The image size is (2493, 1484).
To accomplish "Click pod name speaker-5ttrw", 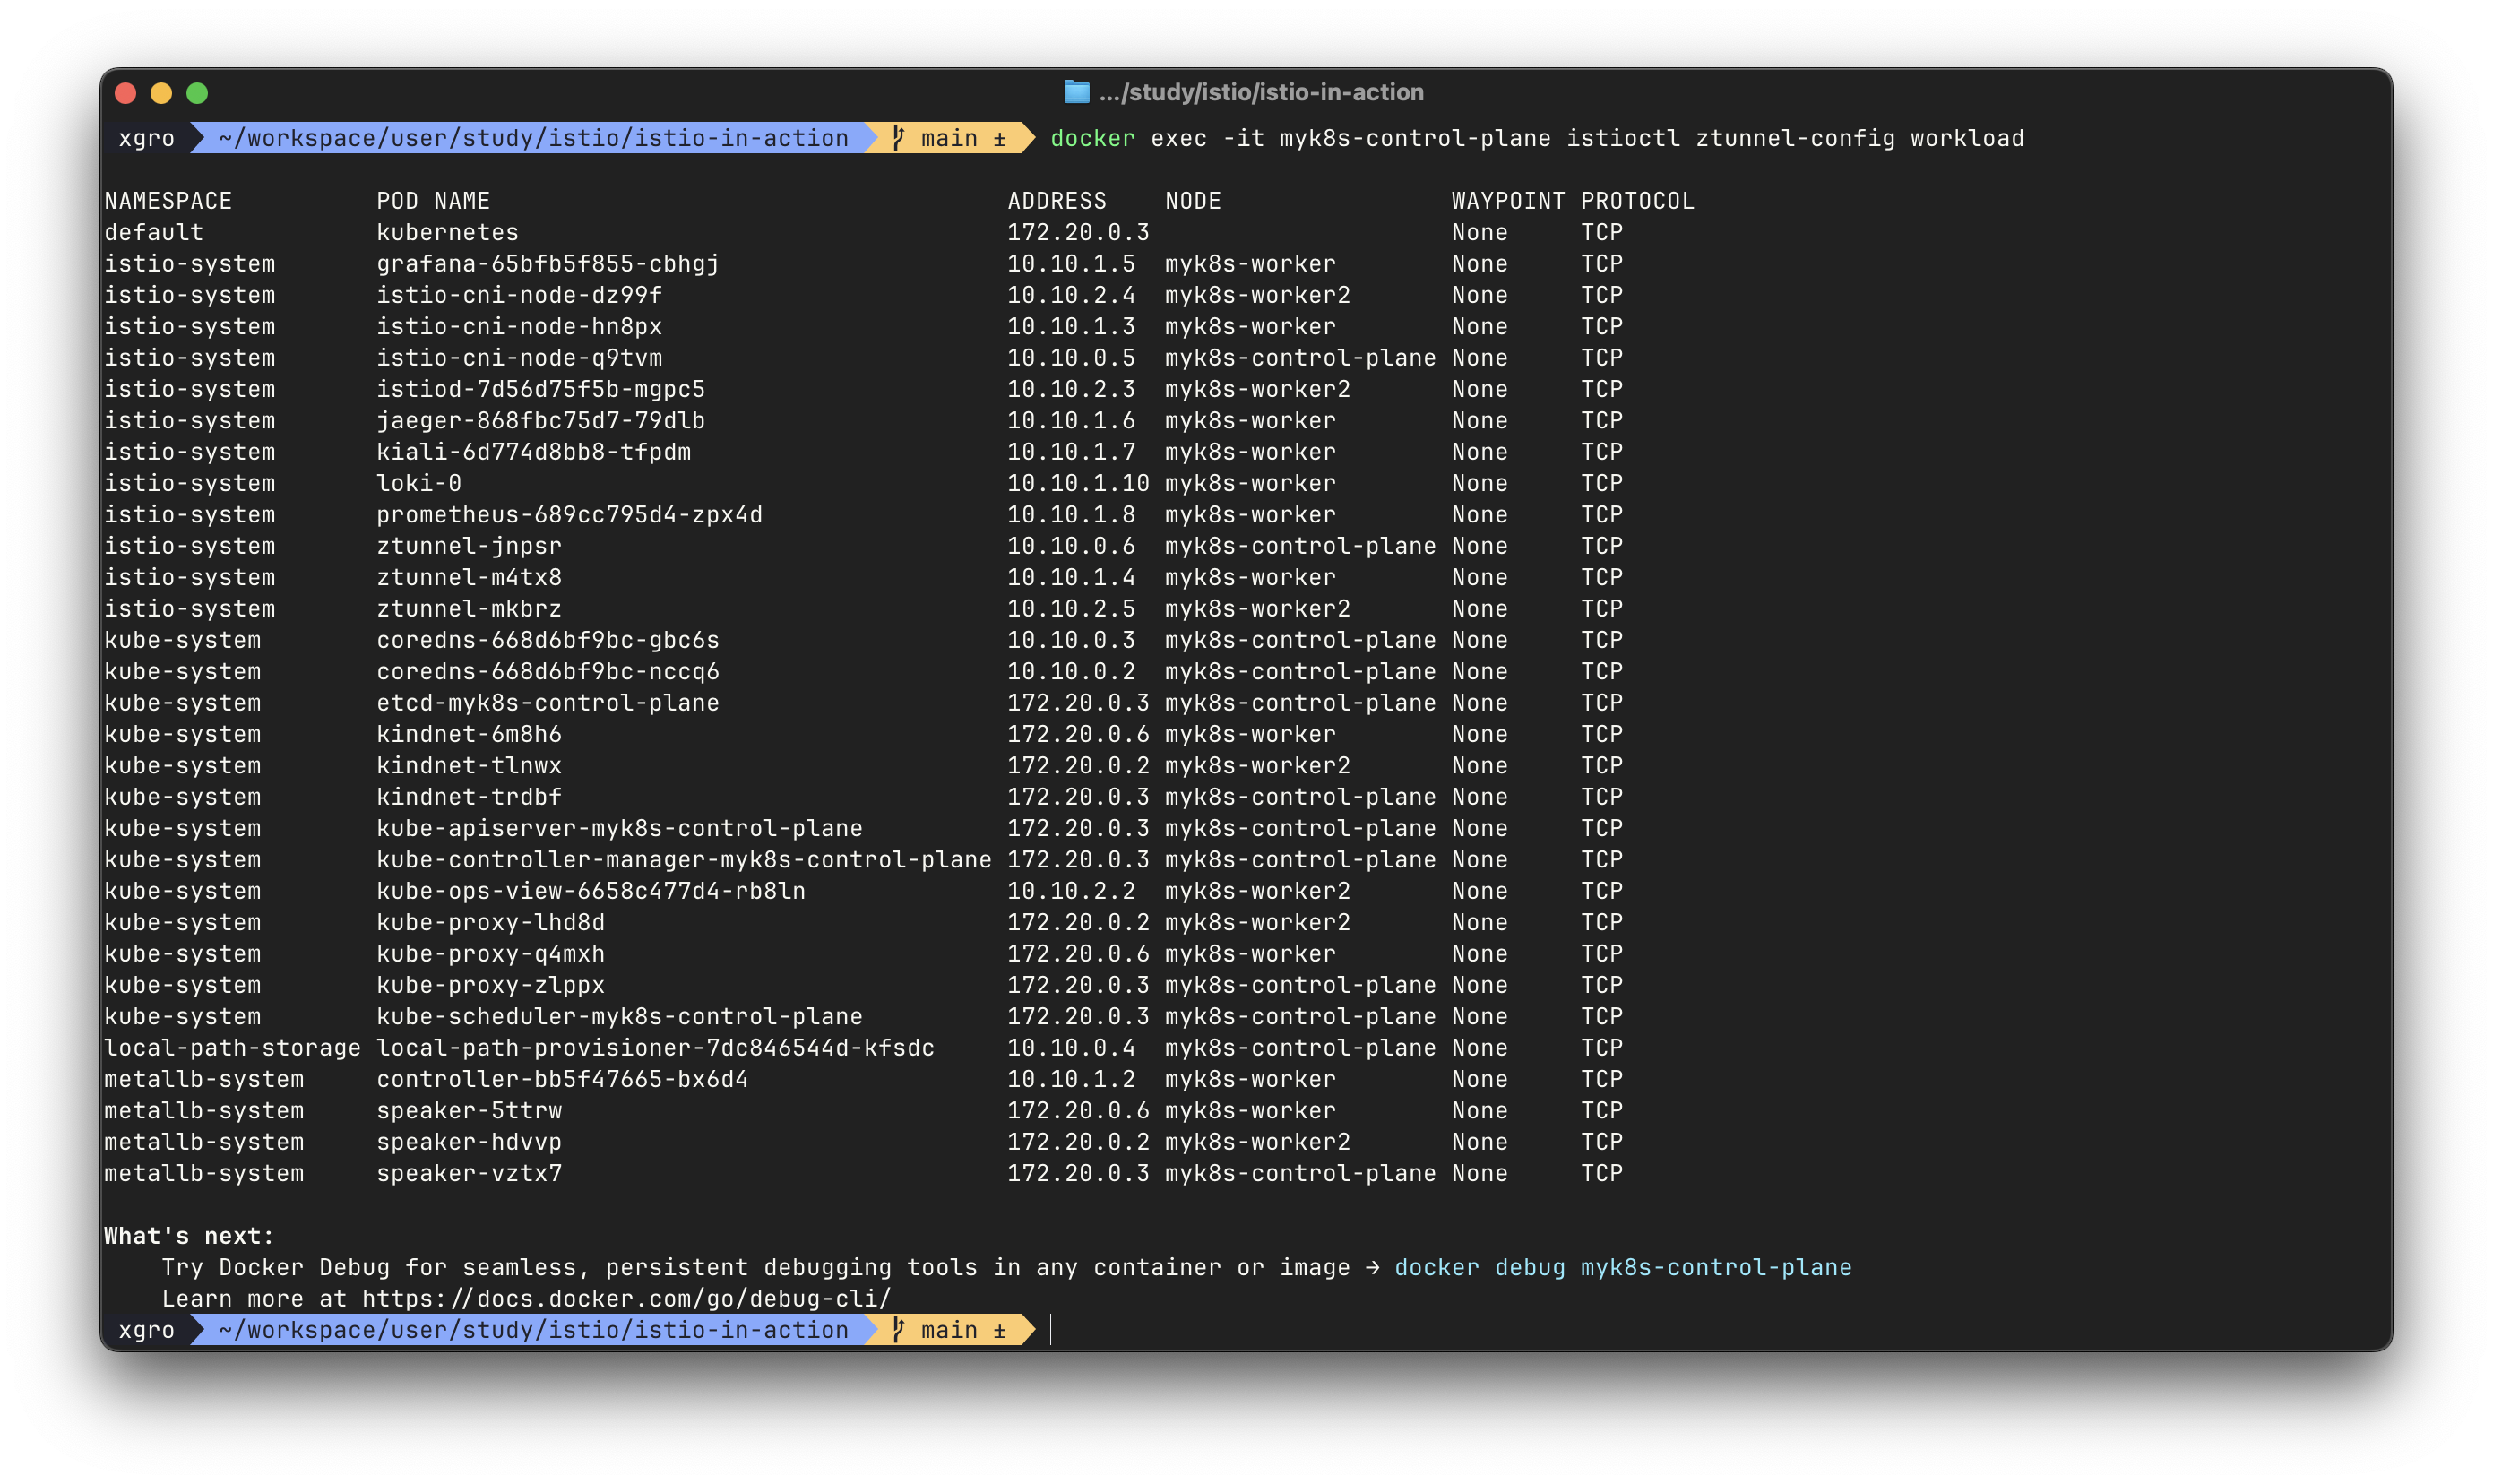I will click(x=469, y=1111).
